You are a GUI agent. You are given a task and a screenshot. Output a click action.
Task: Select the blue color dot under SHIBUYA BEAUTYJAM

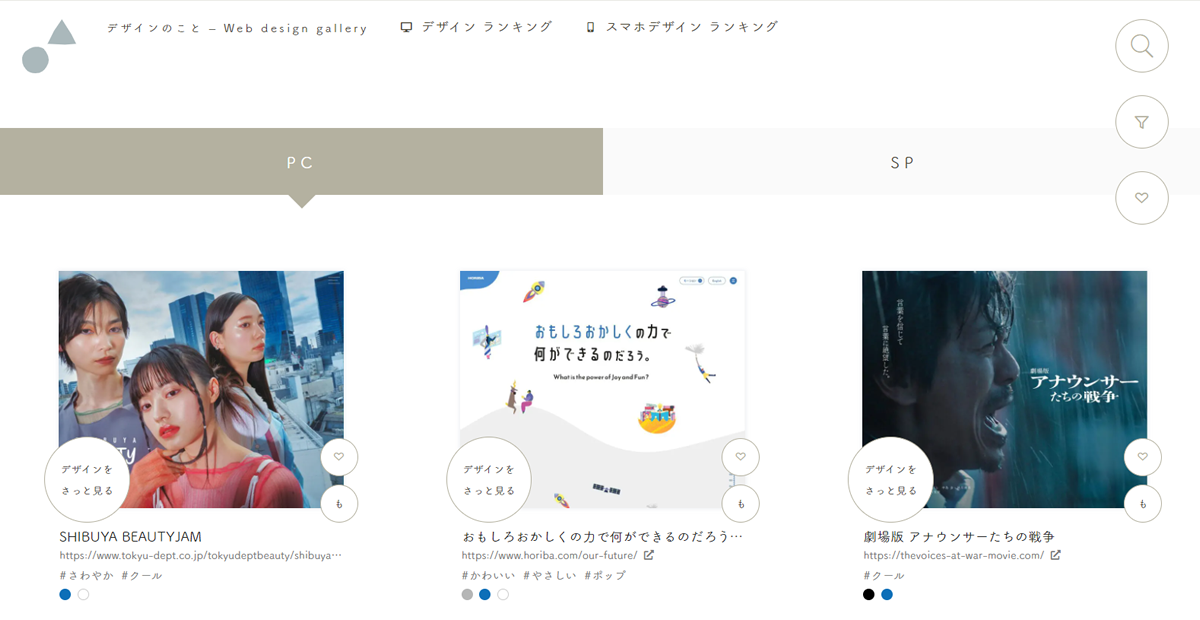[65, 594]
